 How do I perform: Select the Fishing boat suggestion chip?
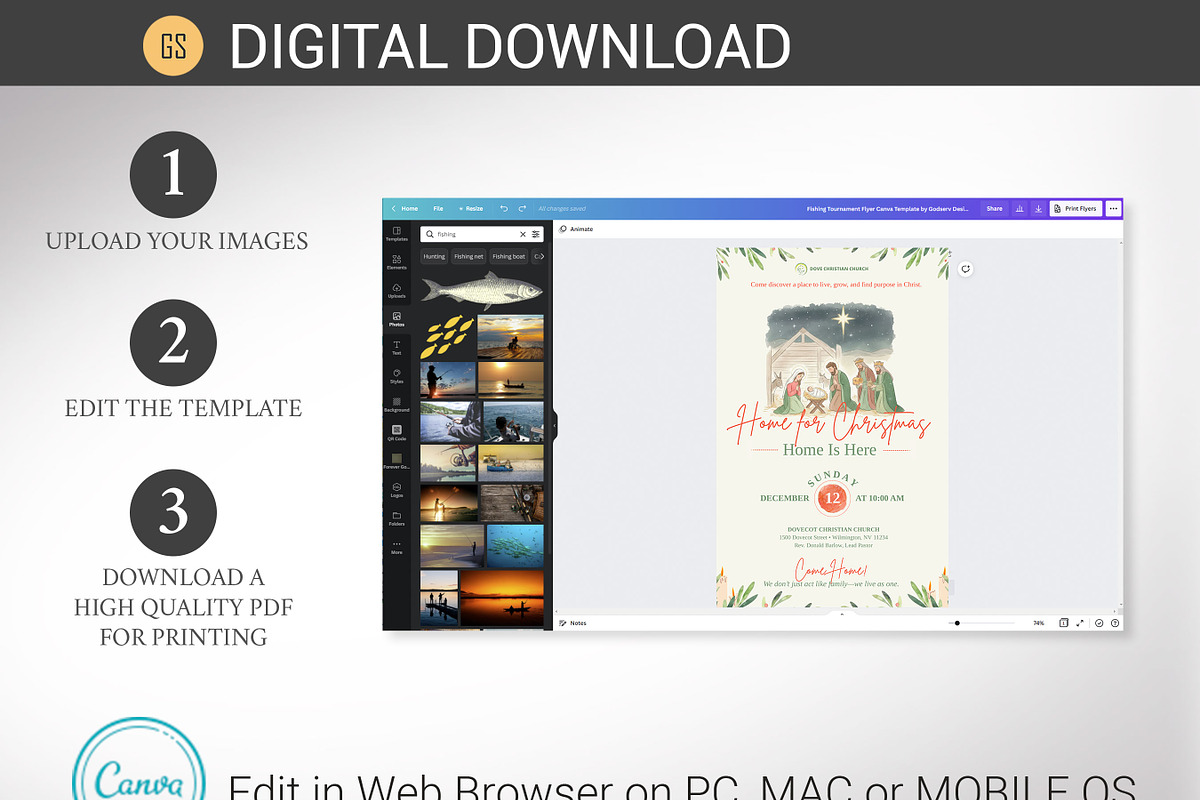[509, 257]
